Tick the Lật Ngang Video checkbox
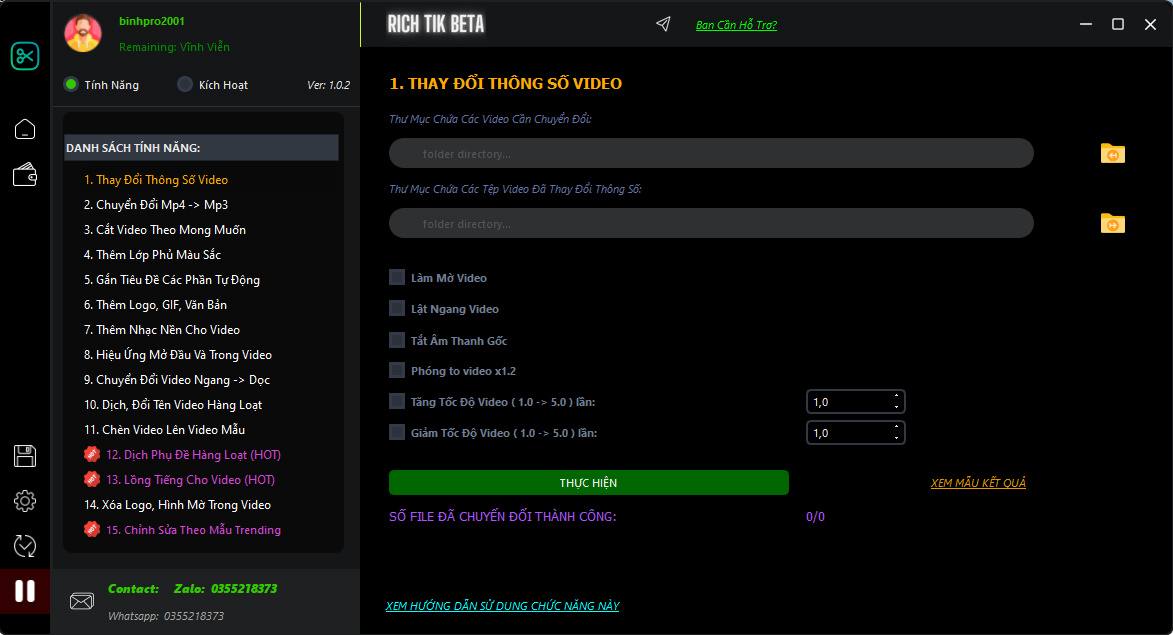This screenshot has width=1173, height=635. [x=396, y=308]
